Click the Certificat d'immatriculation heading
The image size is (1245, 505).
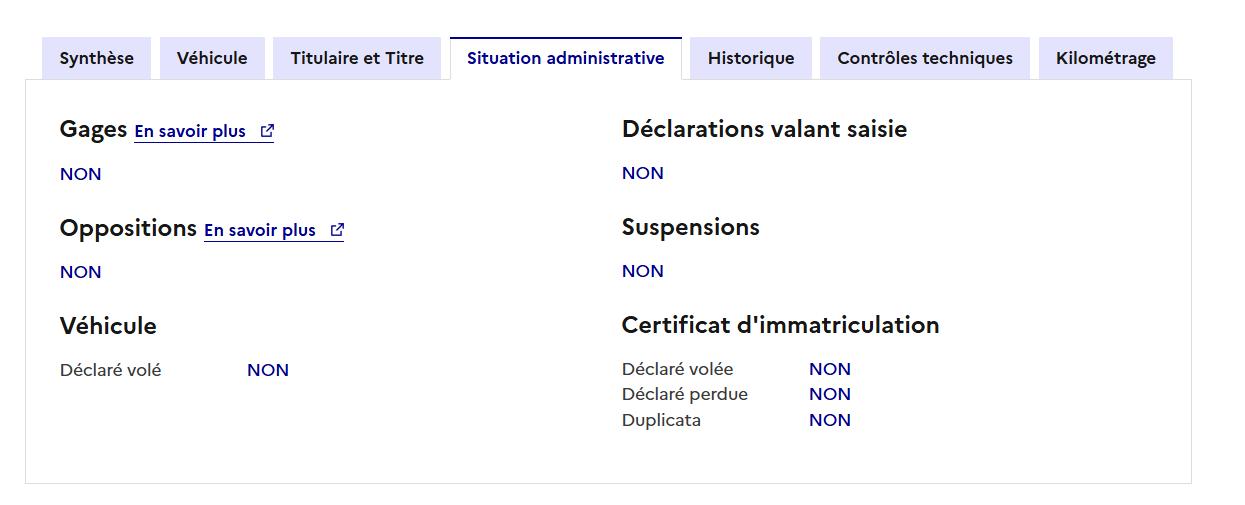click(780, 325)
